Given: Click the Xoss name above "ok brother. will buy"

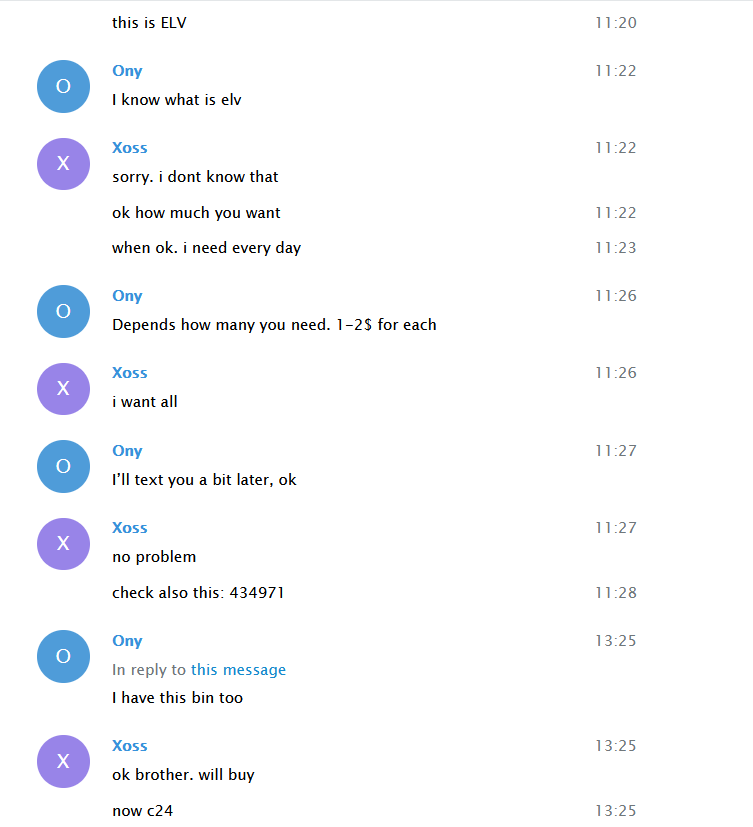Looking at the screenshot, I should click(130, 746).
